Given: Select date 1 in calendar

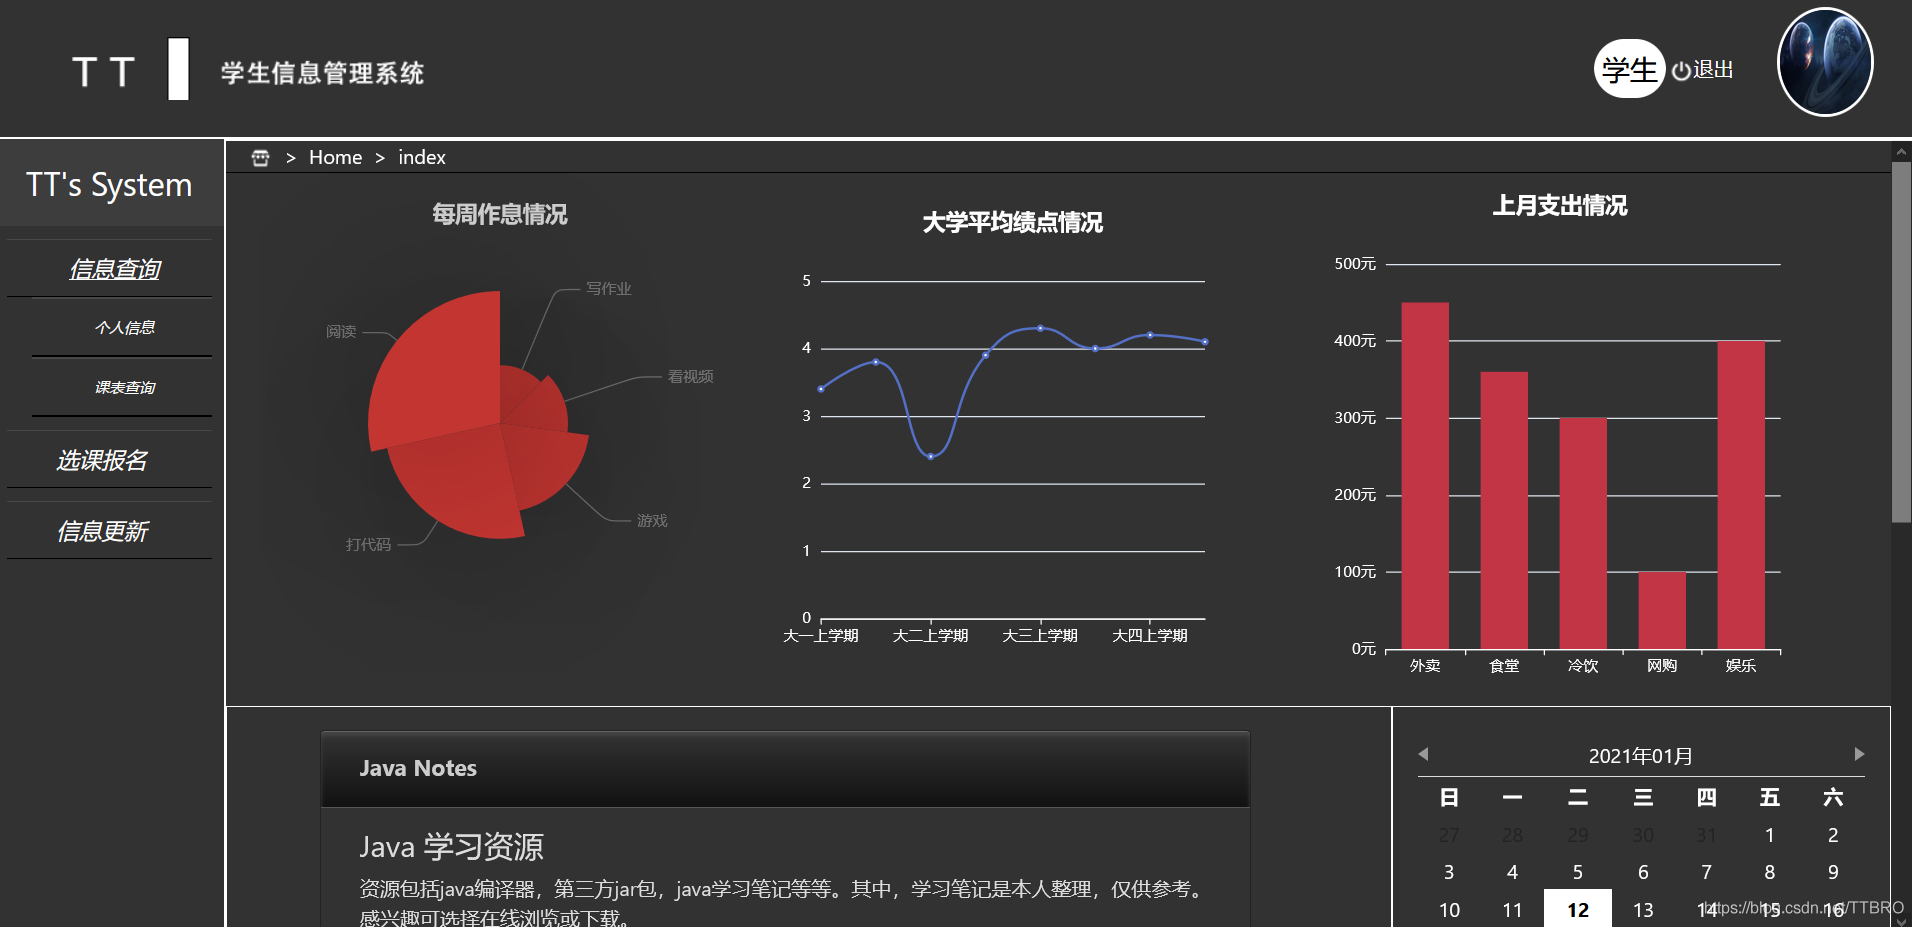Looking at the screenshot, I should coord(1769,835).
